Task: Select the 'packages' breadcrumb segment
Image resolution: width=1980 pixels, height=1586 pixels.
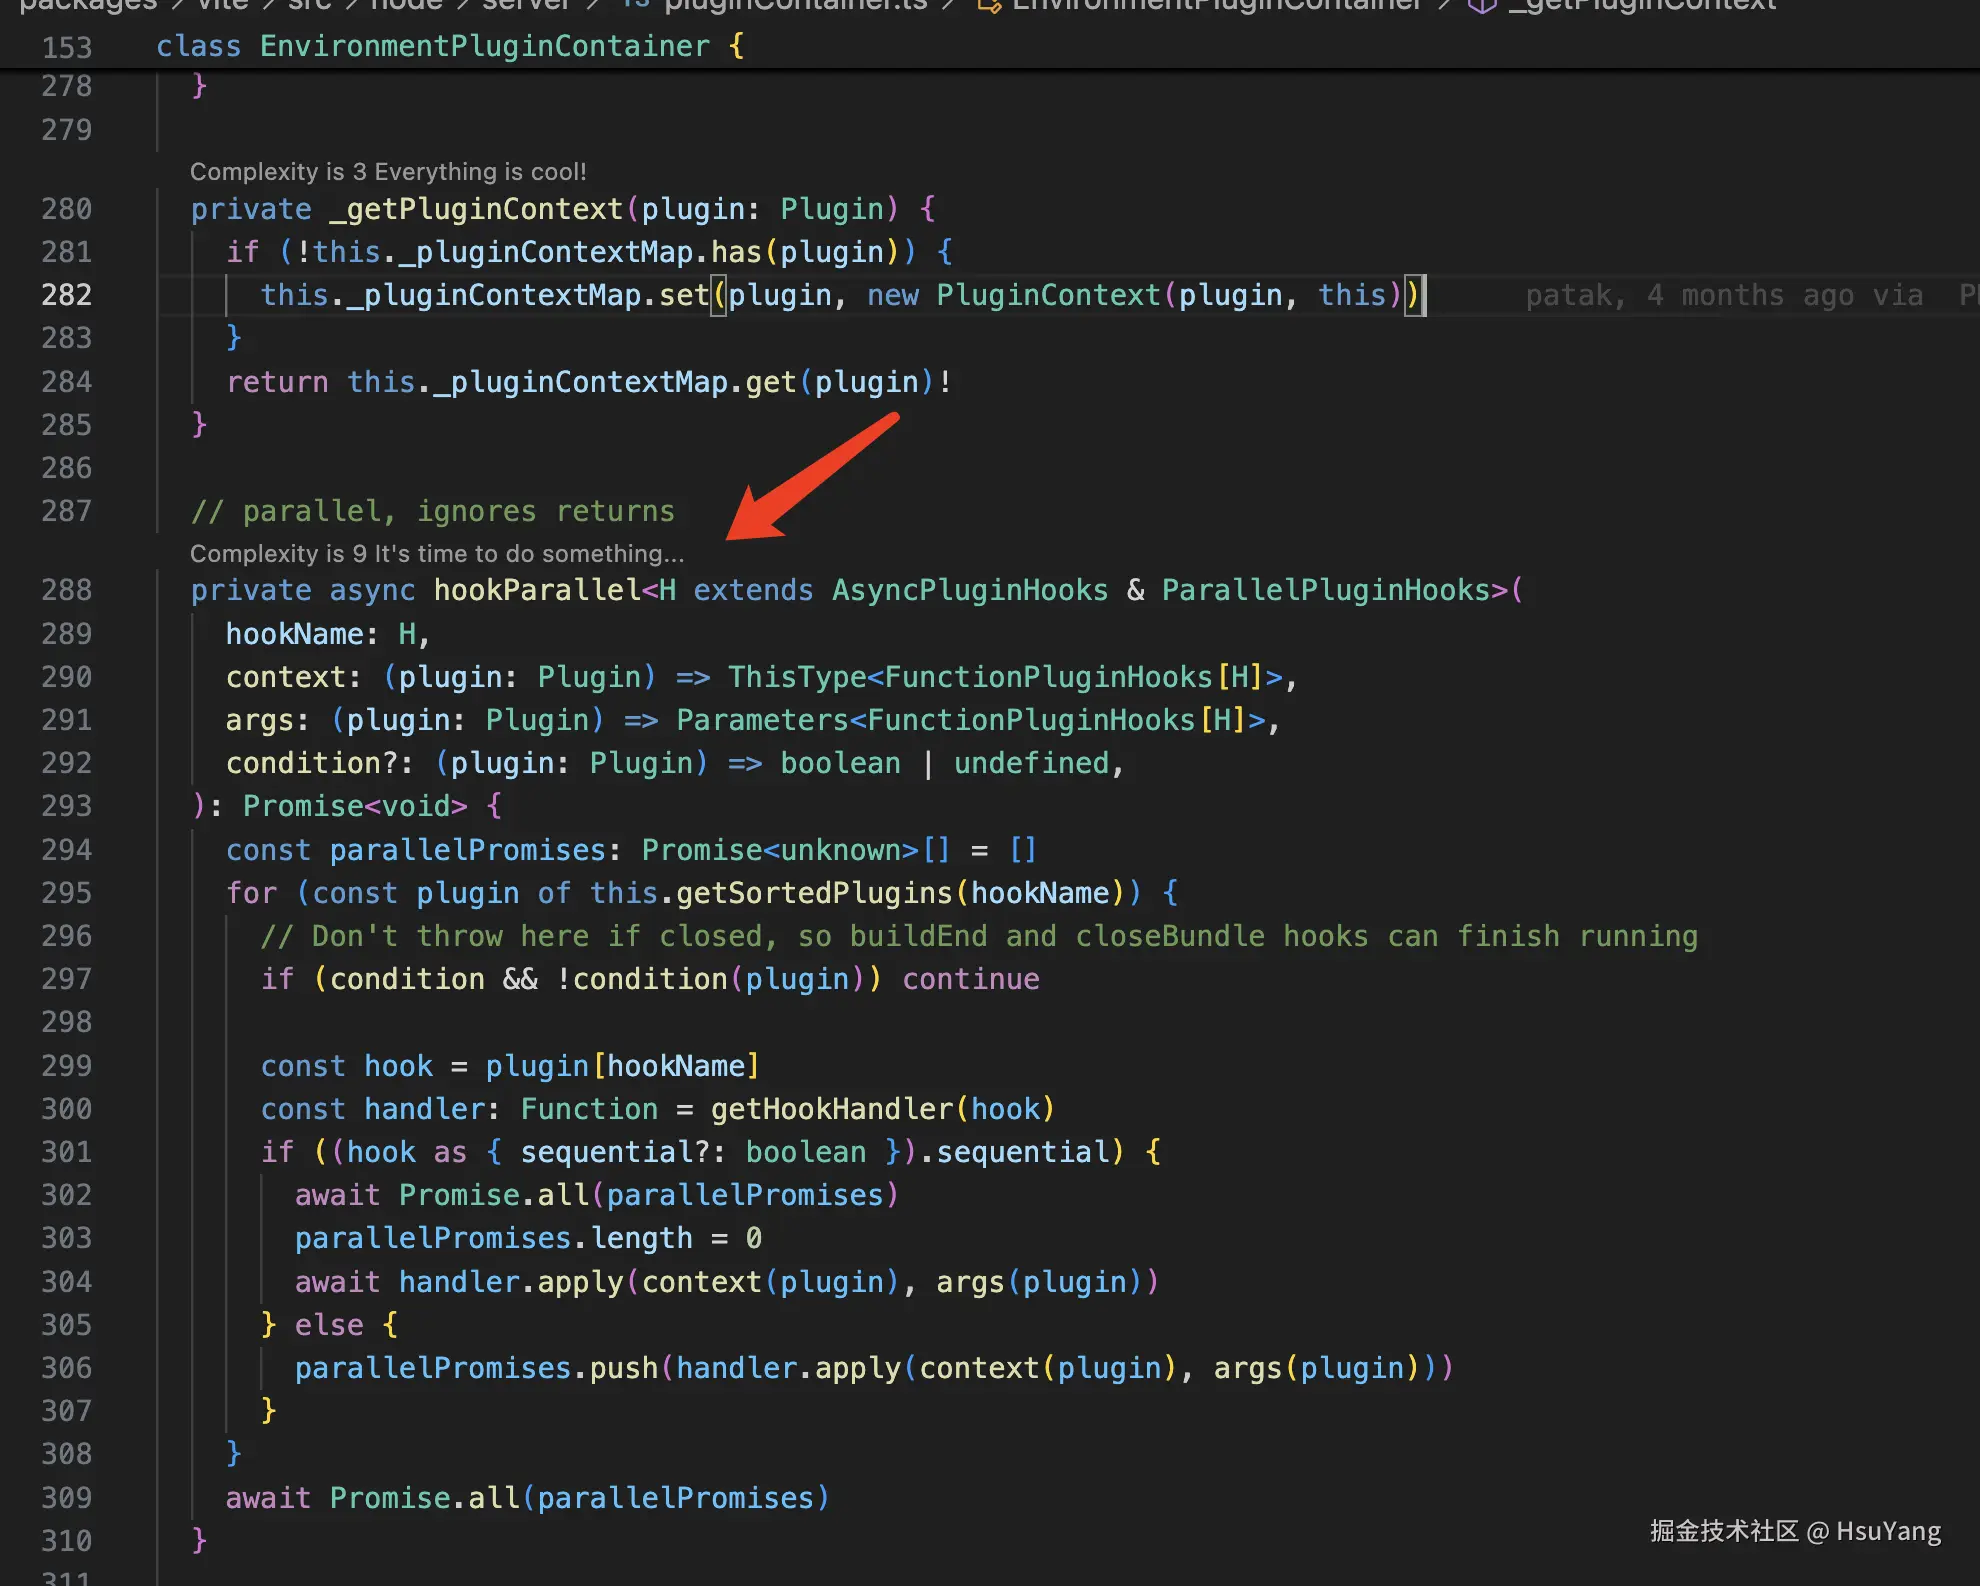Action: [x=89, y=5]
